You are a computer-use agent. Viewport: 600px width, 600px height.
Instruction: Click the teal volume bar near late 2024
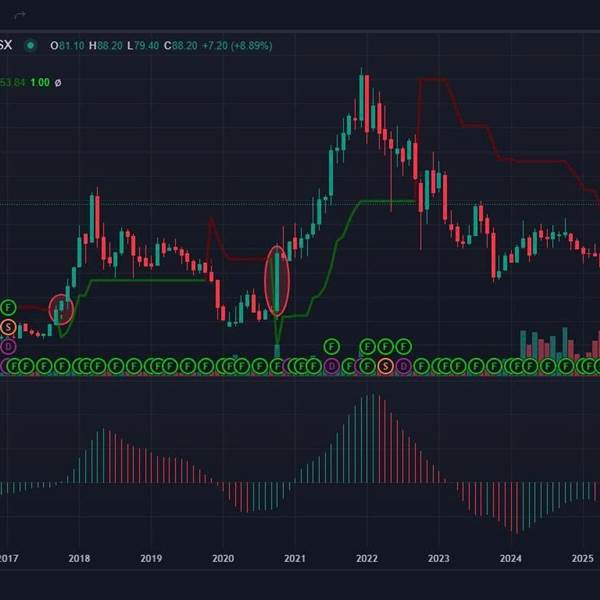(x=565, y=342)
